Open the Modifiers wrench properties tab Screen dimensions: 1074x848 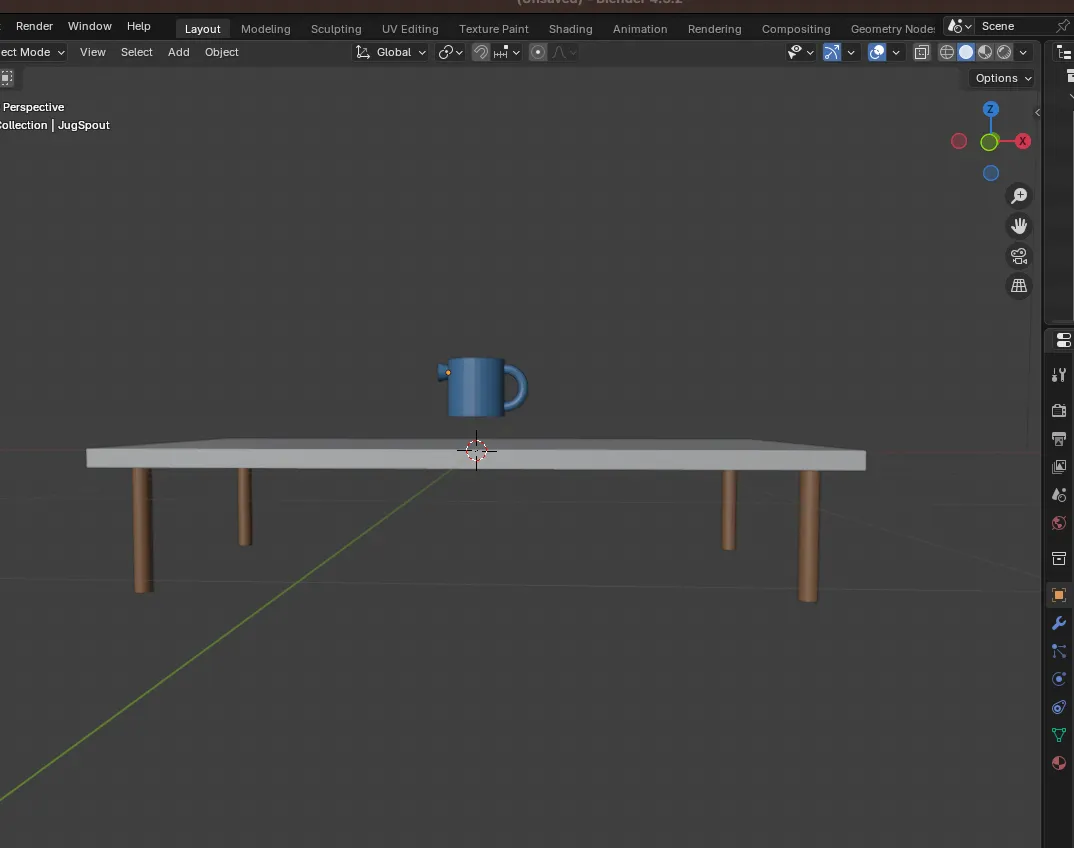tap(1059, 623)
